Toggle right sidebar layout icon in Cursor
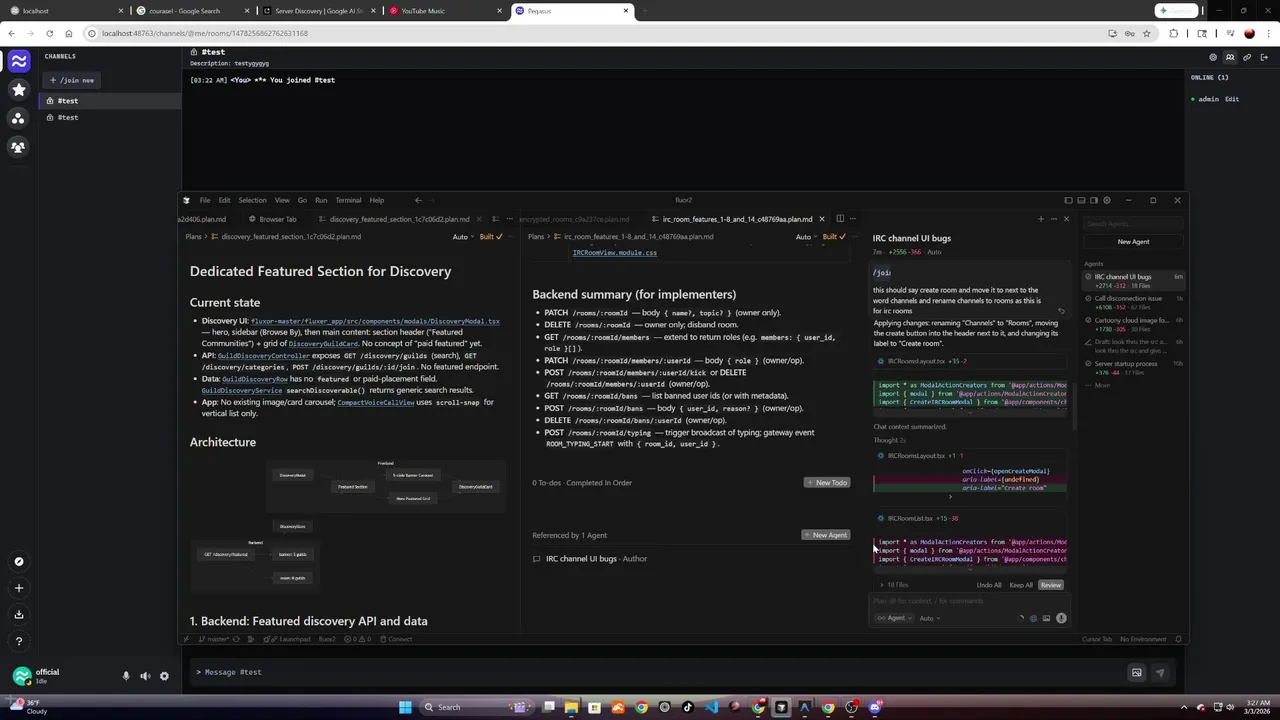The height and width of the screenshot is (720, 1280). (x=1093, y=200)
